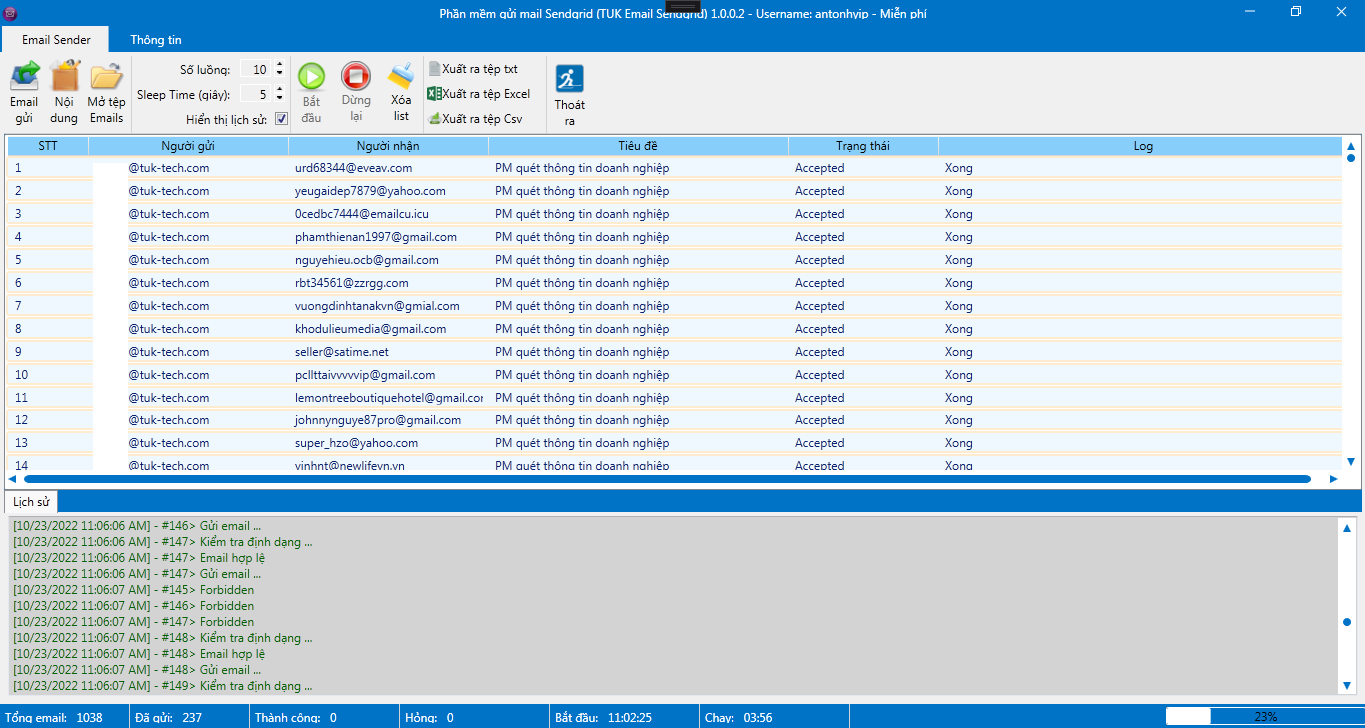Screen dimensions: 1365x728
Task: Sort by the Tiêu đề column header
Action: point(638,146)
